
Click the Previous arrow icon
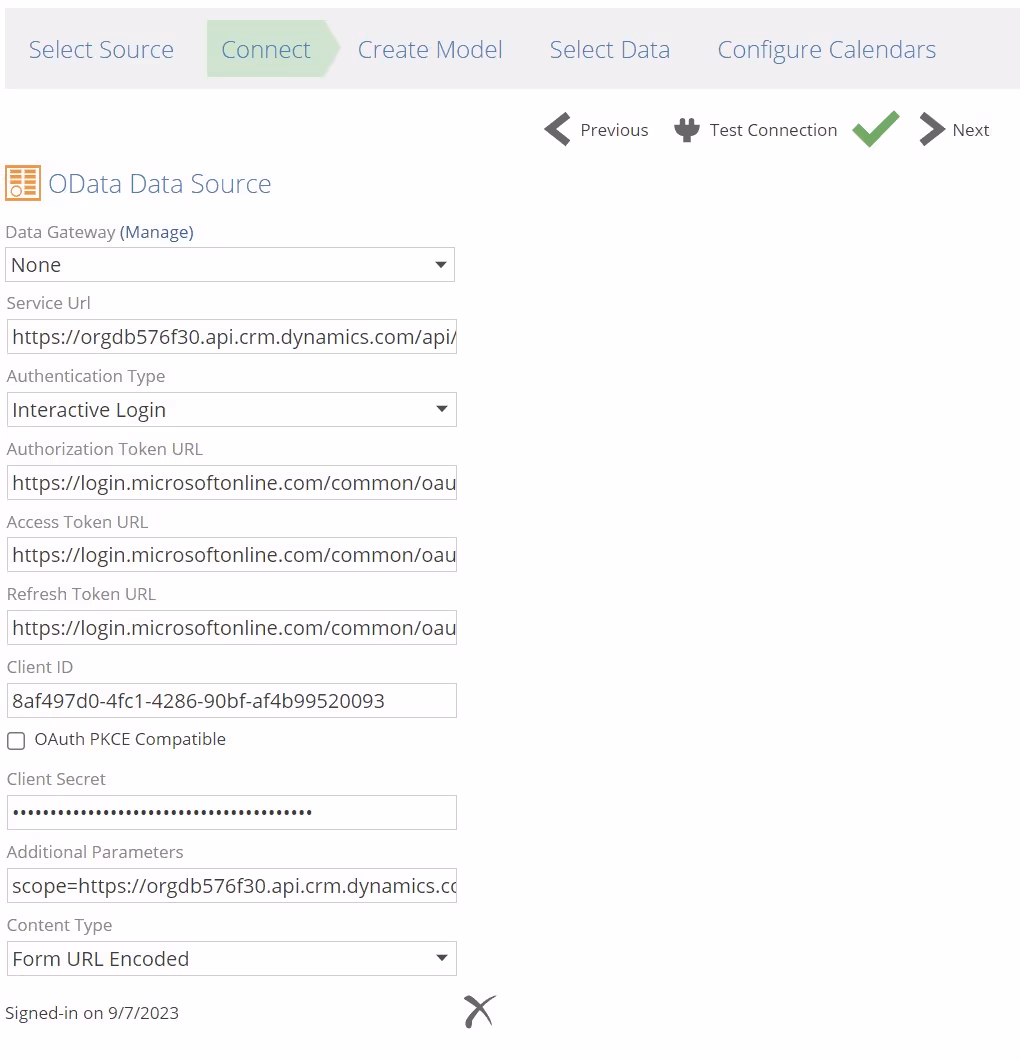pyautogui.click(x=557, y=130)
